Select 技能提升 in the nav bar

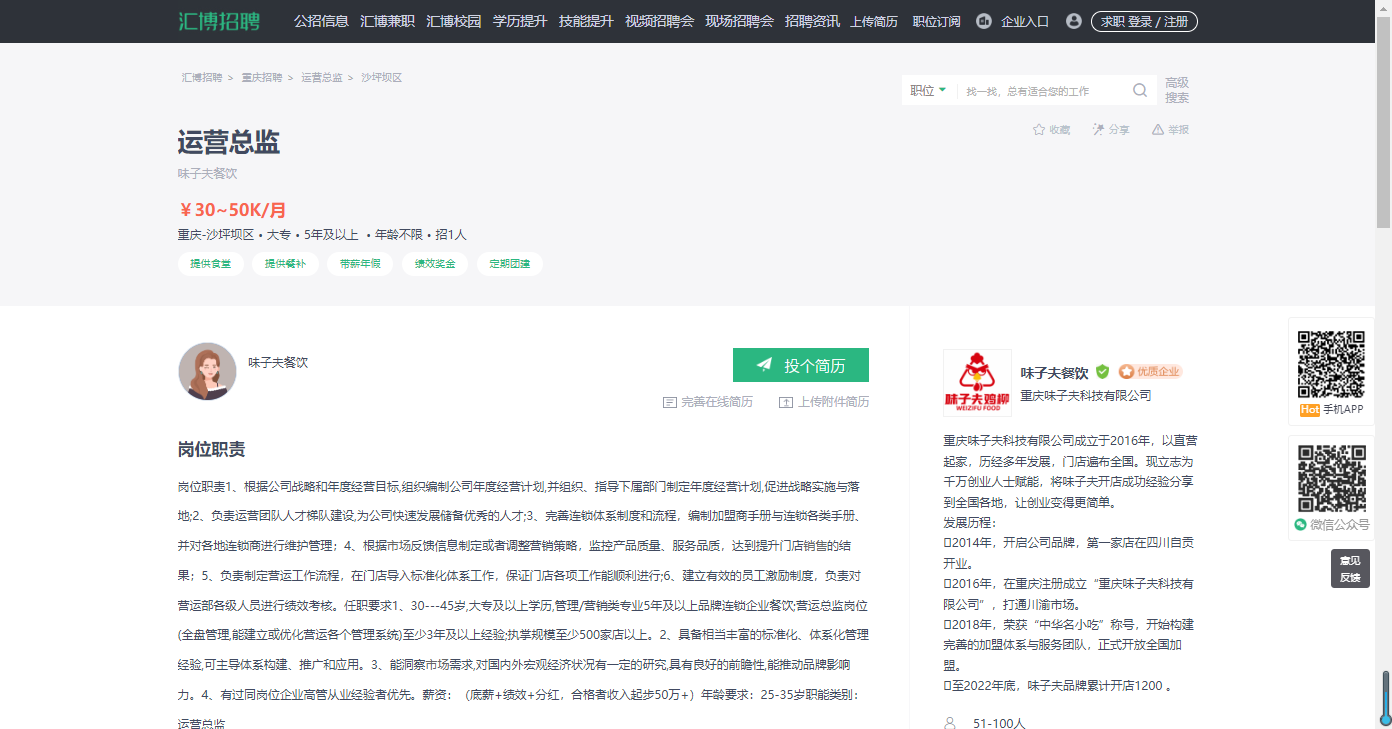click(x=586, y=21)
